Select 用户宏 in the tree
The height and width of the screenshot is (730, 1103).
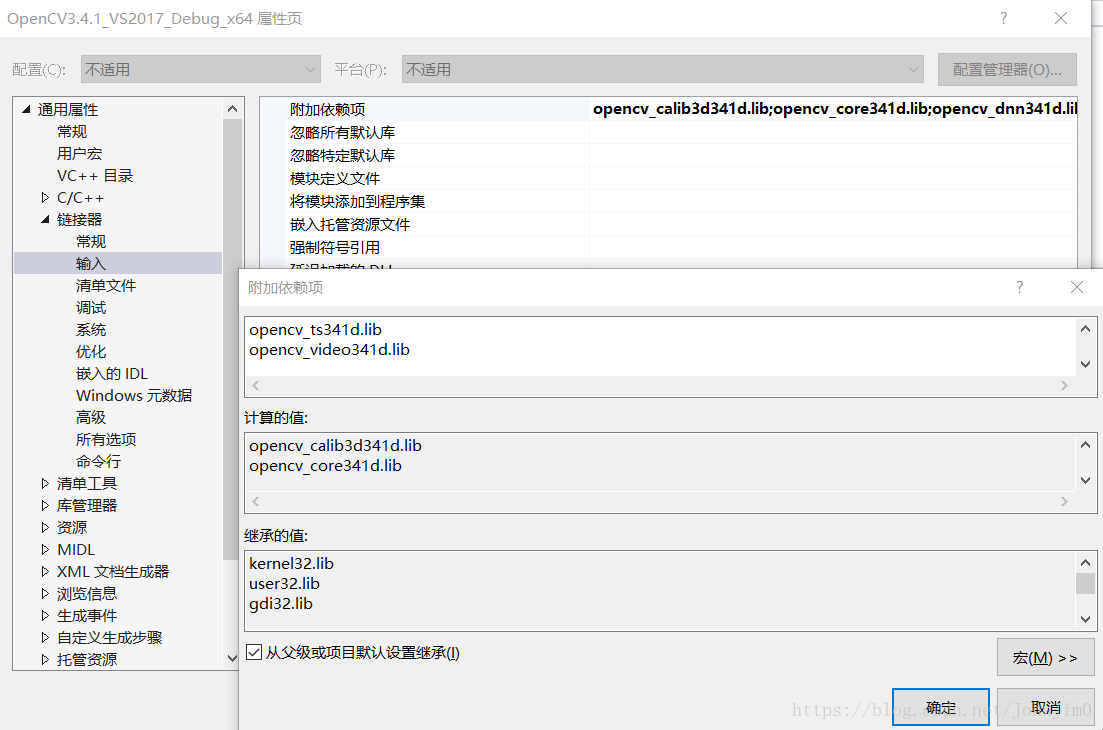[79, 153]
